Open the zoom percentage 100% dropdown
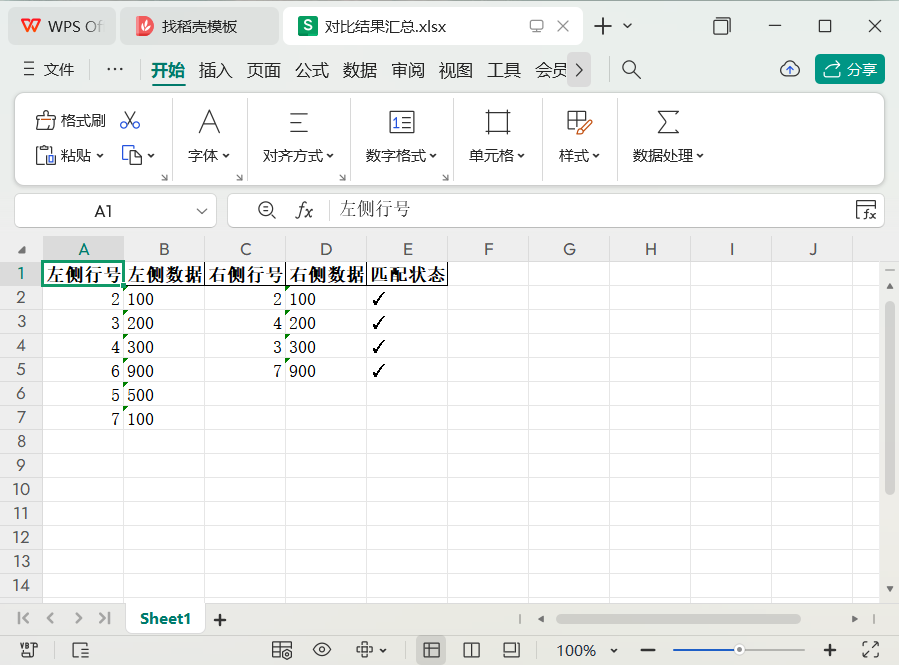Image resolution: width=899 pixels, height=665 pixels. [614, 651]
